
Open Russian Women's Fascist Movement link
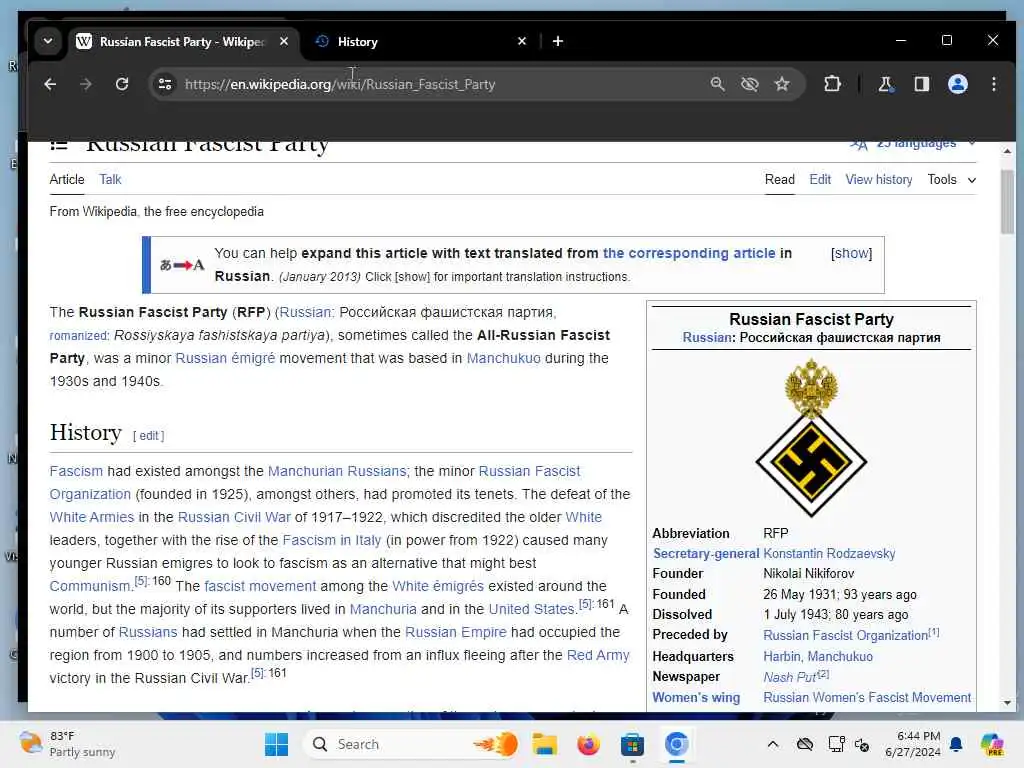pyautogui.click(x=867, y=697)
